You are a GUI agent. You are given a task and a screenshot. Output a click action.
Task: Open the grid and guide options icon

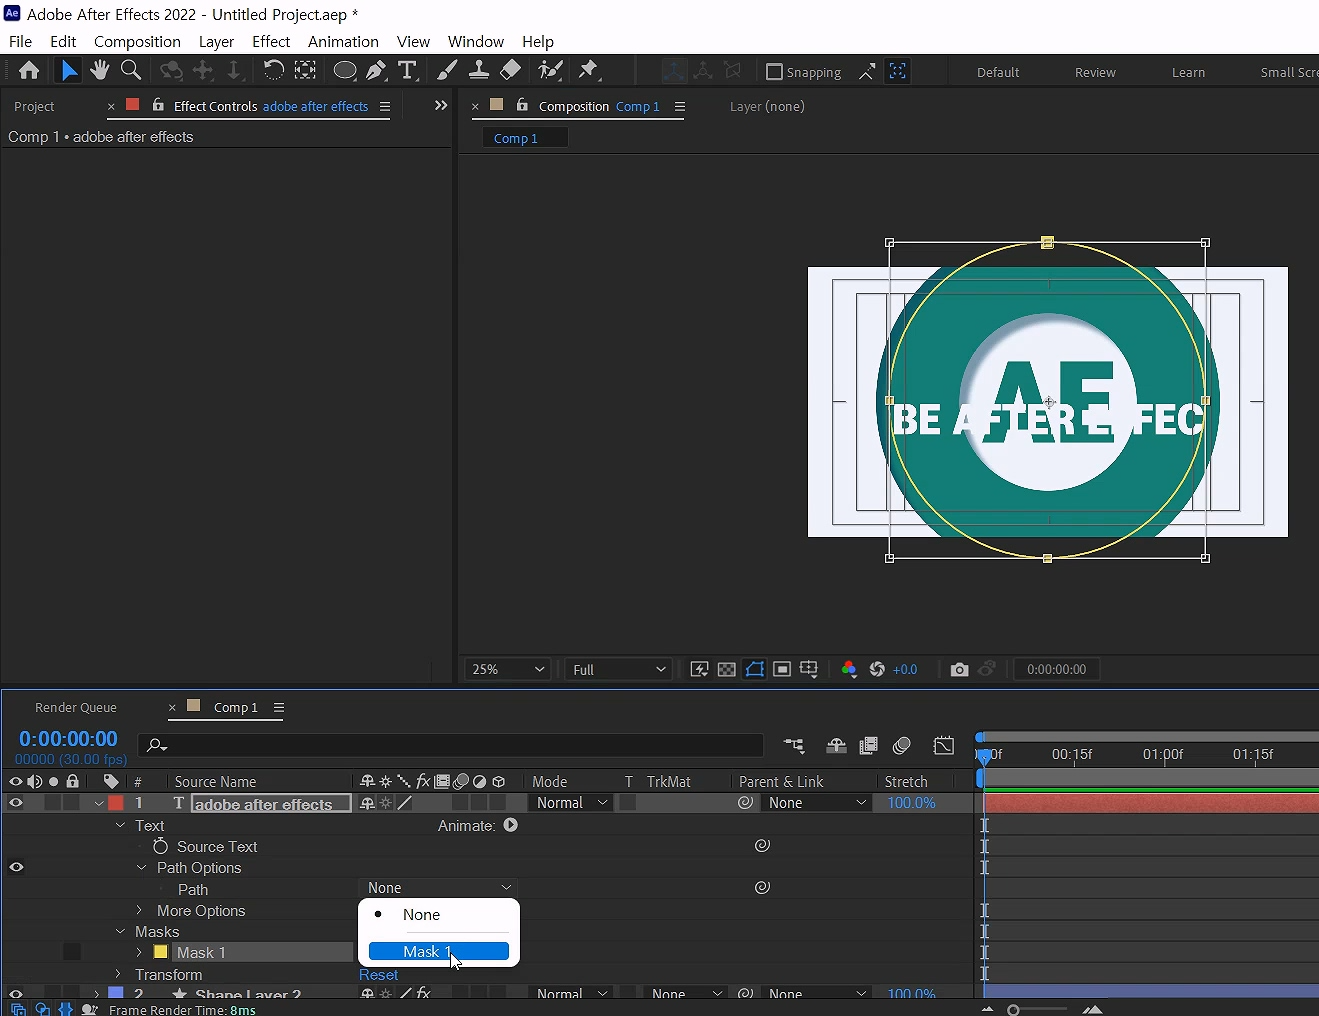coord(809,669)
